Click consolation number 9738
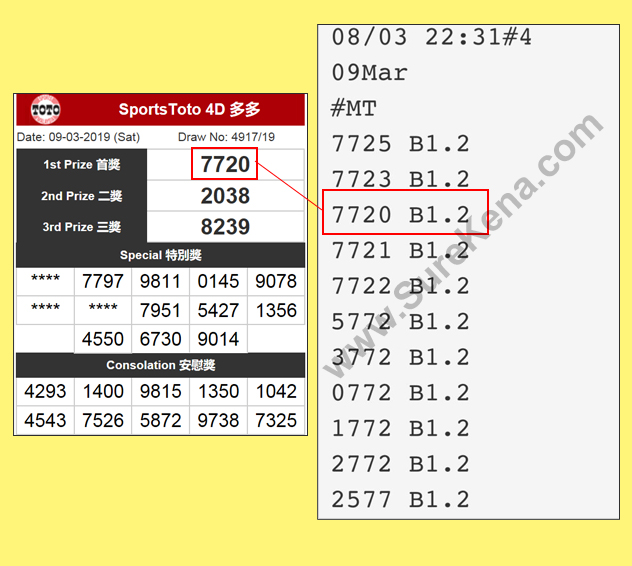Viewport: 632px width, 566px height. (x=218, y=420)
